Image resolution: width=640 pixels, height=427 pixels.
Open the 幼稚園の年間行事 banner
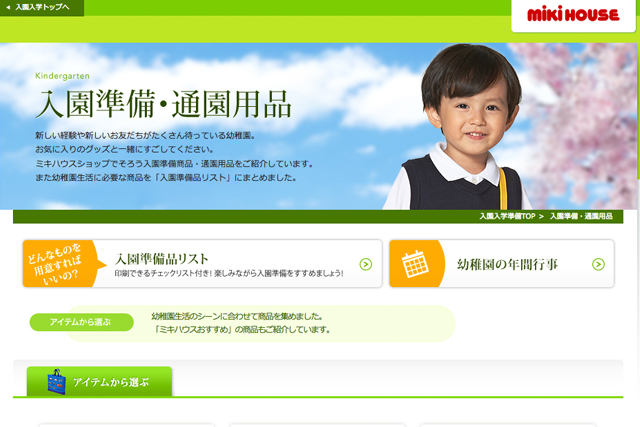[x=502, y=263]
